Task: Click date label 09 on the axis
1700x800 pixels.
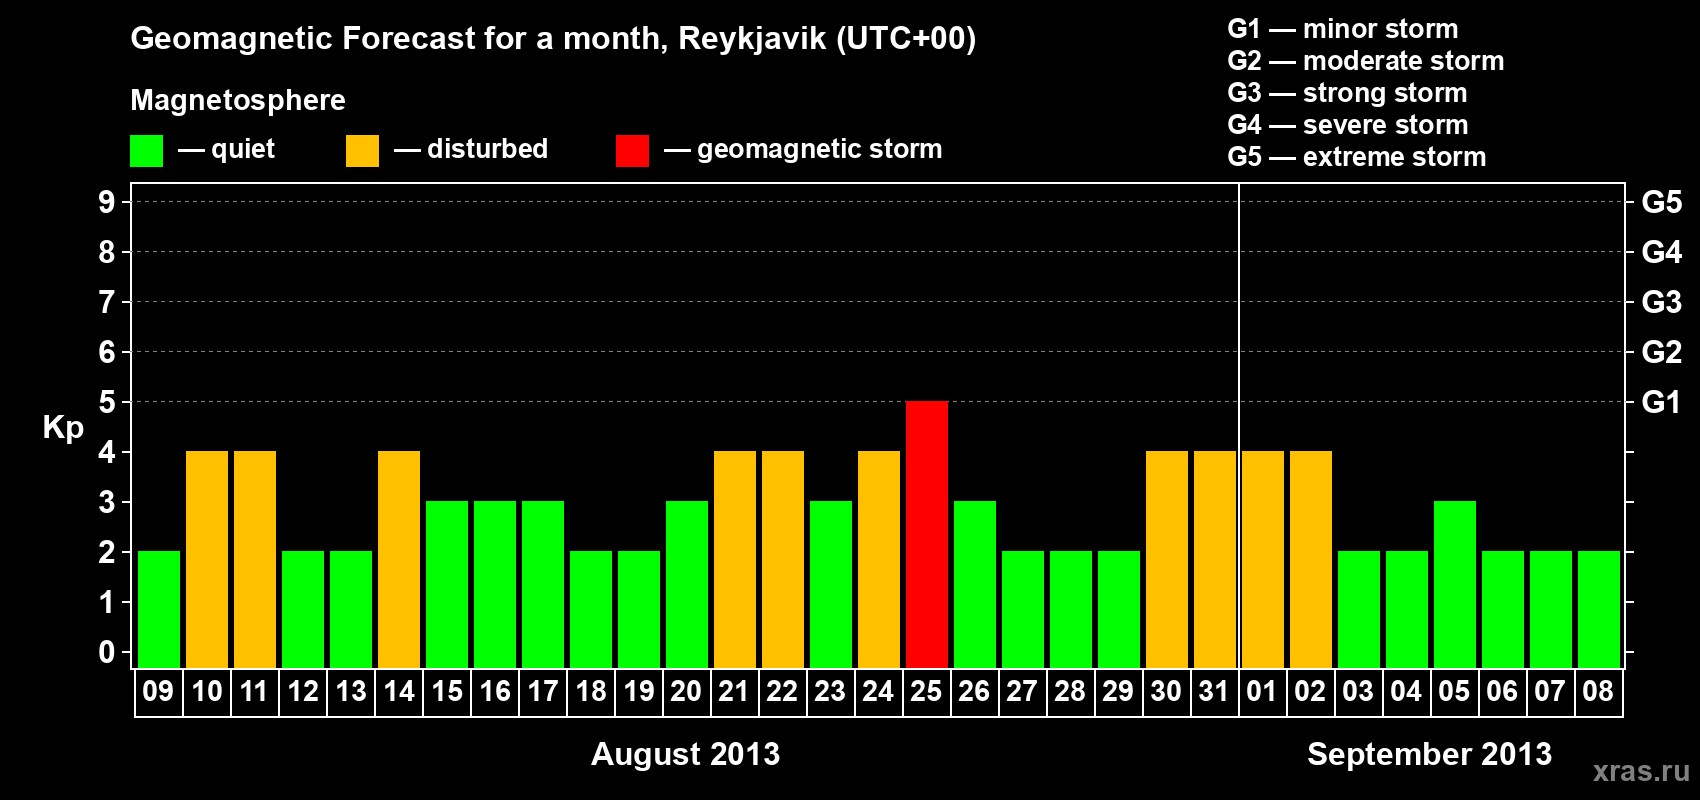Action: pyautogui.click(x=158, y=692)
